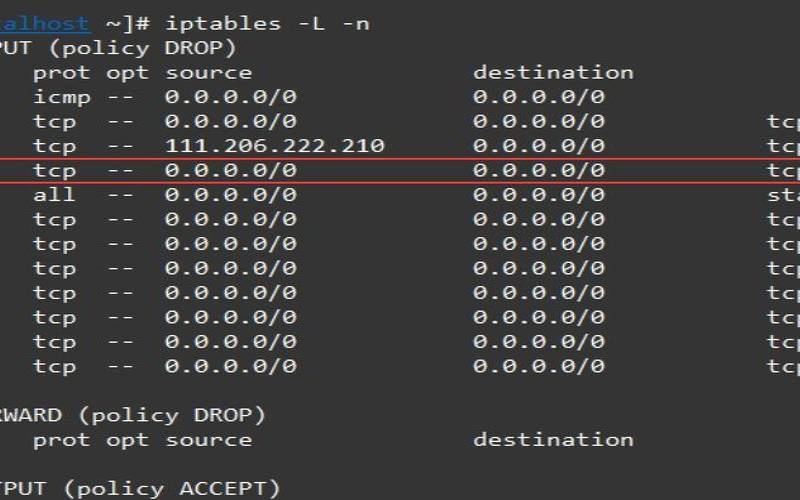The image size is (800, 500).
Task: Click the destination of the 111.206.222.210 rule
Action: (539, 146)
